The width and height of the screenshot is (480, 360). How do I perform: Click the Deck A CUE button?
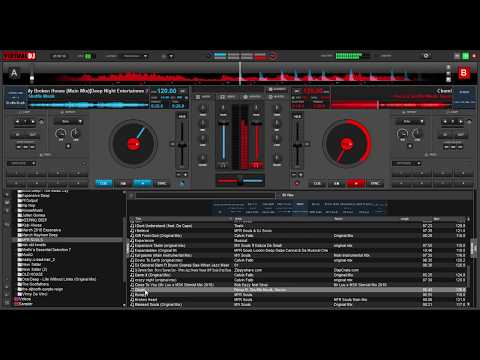pos(104,183)
